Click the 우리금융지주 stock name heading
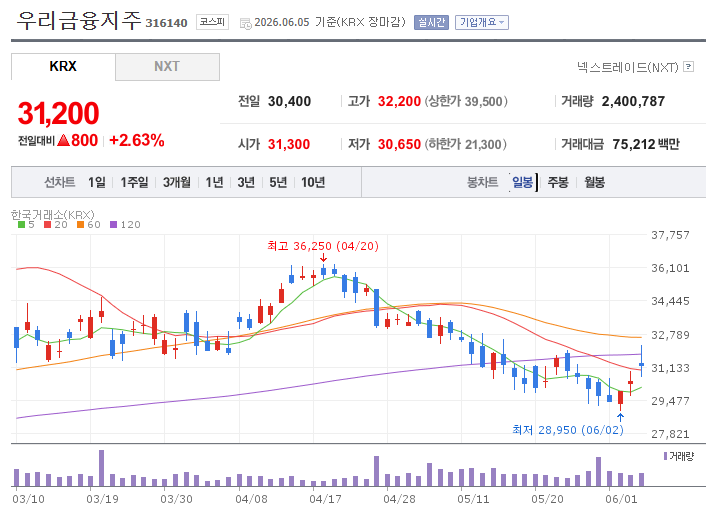706x513 pixels. click(x=79, y=21)
